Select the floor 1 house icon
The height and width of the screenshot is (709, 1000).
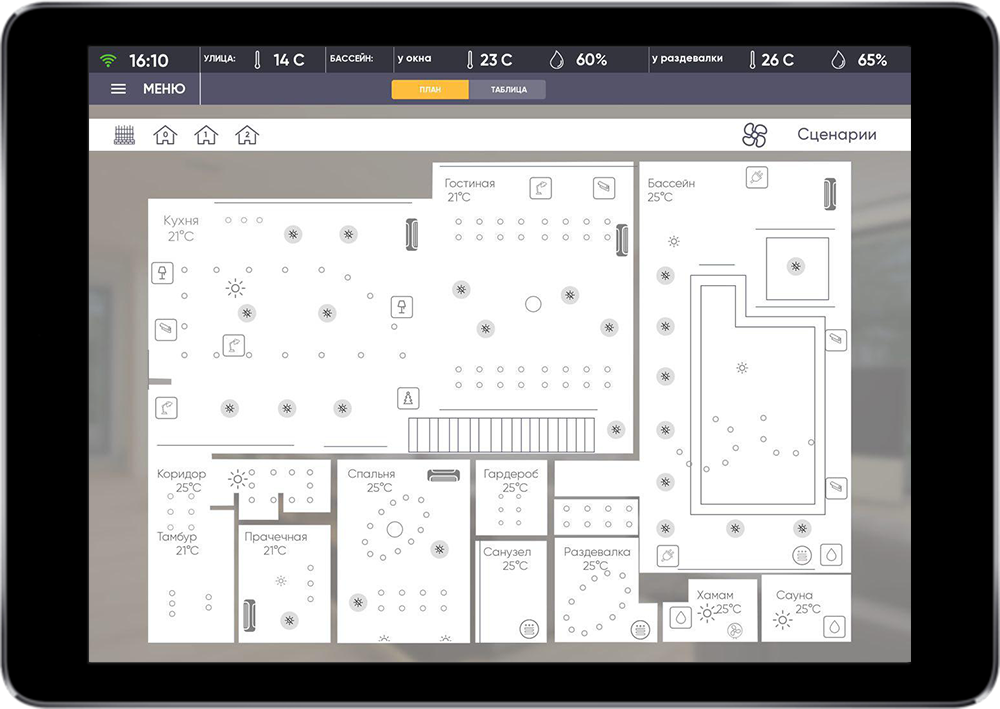click(x=206, y=135)
